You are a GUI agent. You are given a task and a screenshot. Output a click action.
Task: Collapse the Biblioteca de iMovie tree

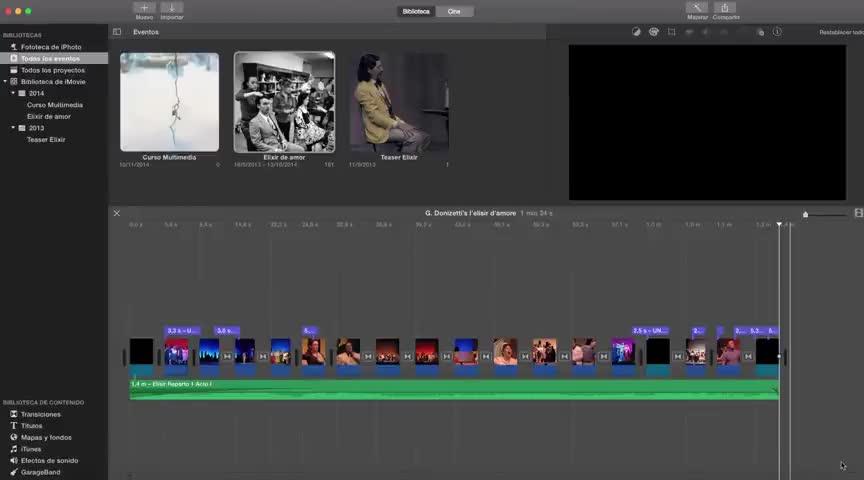click(6, 82)
